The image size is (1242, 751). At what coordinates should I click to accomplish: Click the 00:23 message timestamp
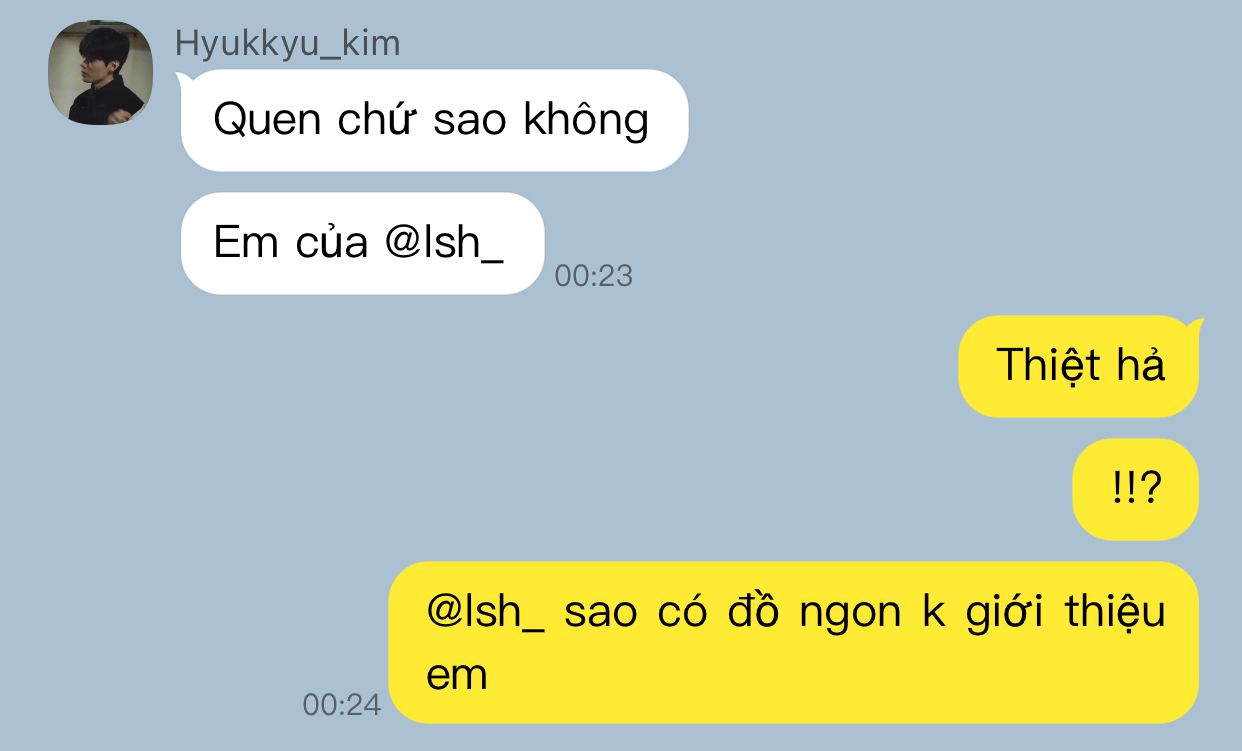594,276
